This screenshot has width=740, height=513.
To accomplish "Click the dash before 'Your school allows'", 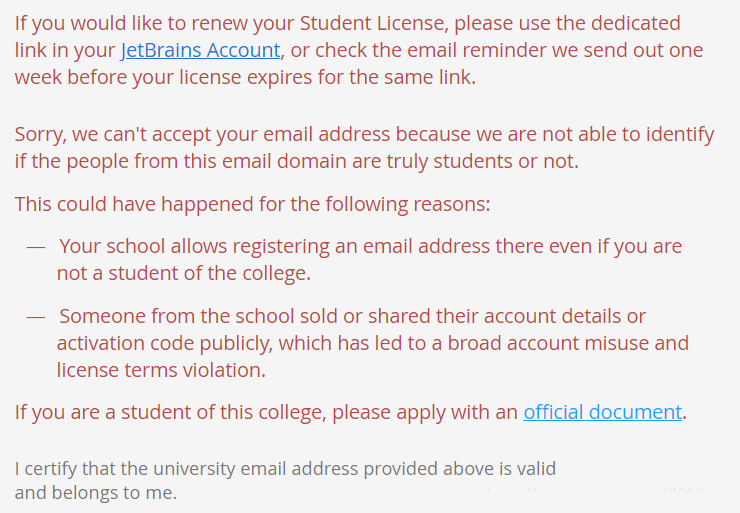I will (x=36, y=246).
